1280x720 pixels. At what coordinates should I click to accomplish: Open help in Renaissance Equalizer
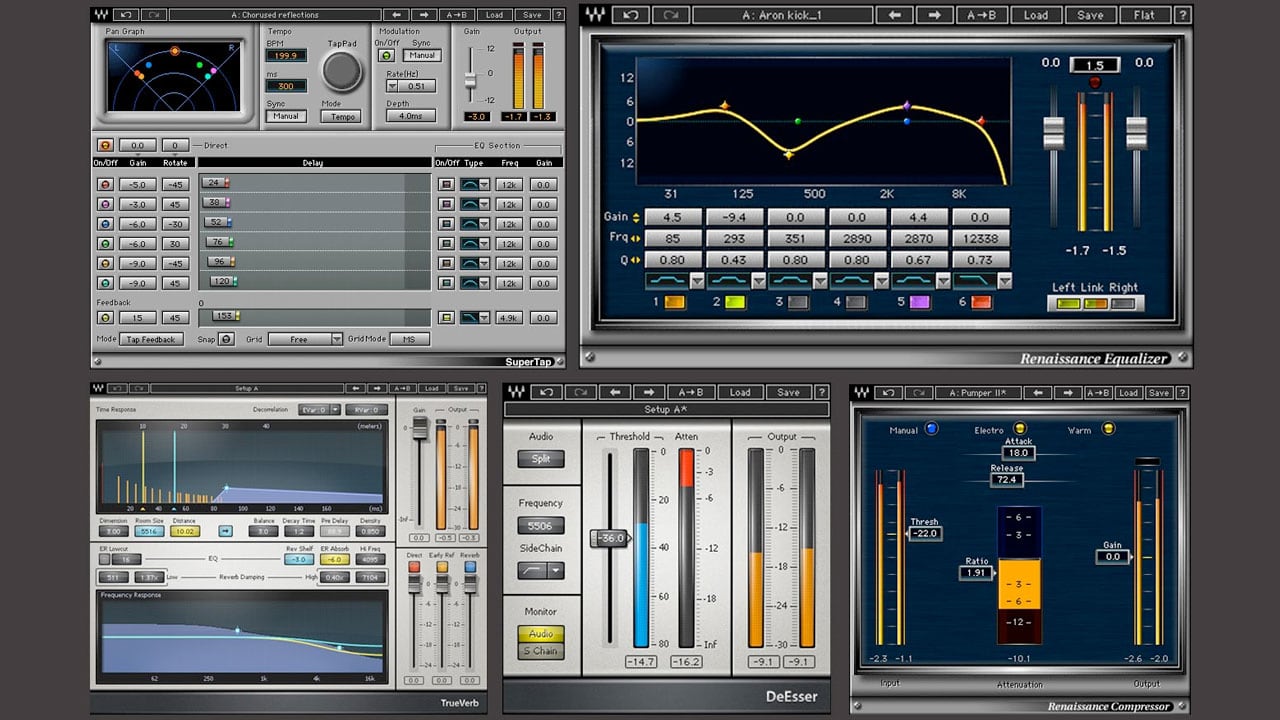click(1183, 15)
